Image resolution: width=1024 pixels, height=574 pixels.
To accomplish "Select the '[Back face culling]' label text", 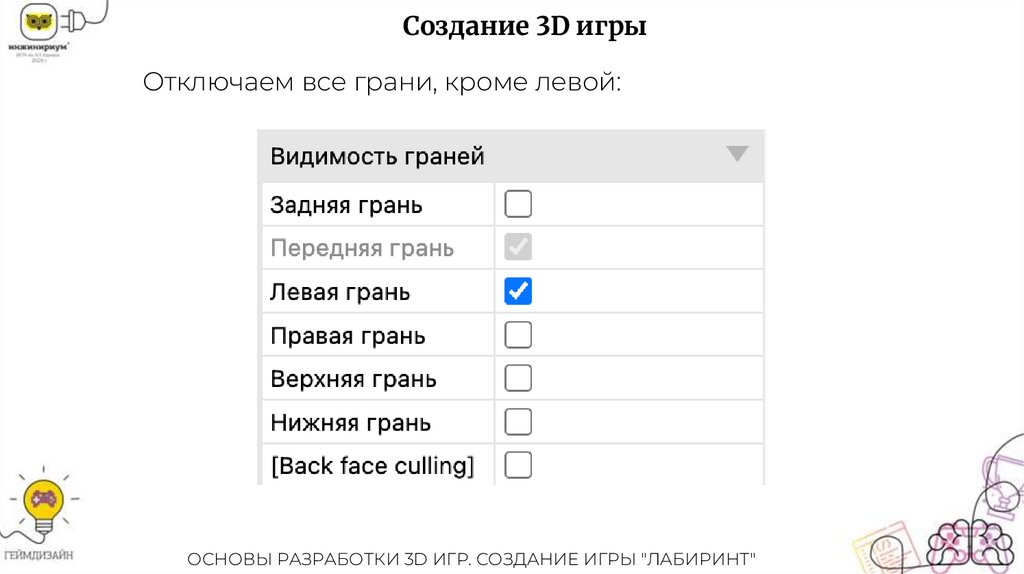I will [x=372, y=466].
